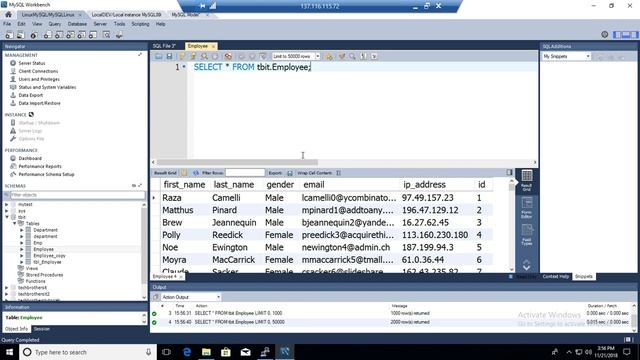Reconnect to DBMS
This screenshot has height=360, width=640.
click(x=119, y=35)
